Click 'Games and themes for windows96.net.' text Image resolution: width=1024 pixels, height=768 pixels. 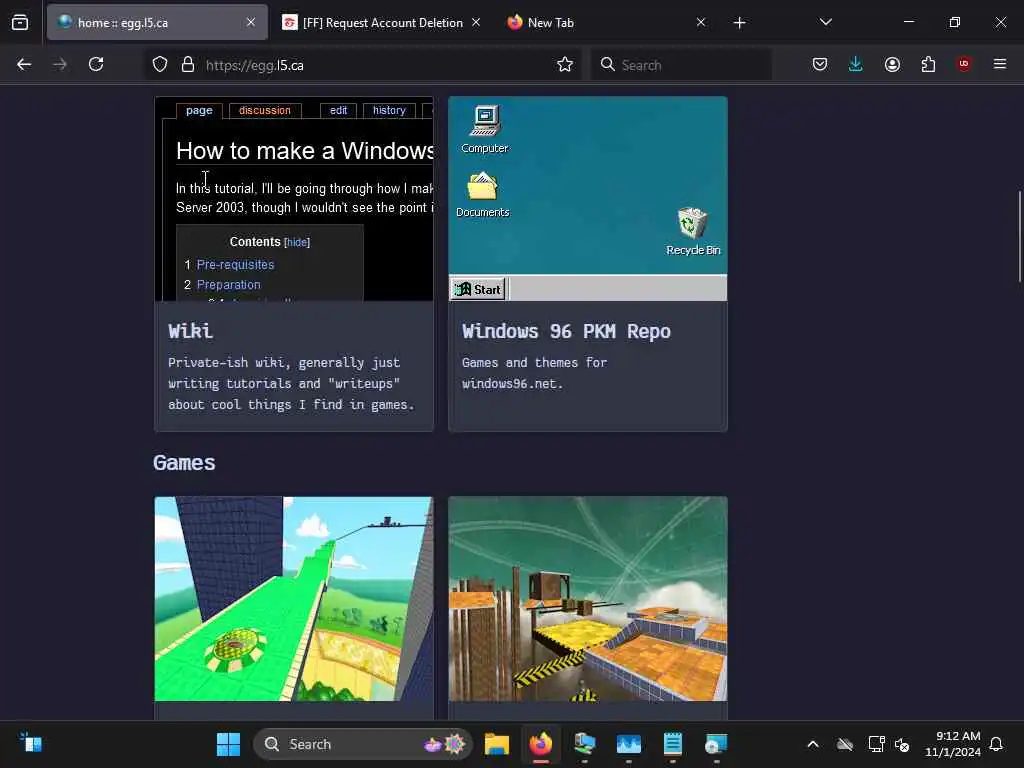[x=534, y=373]
